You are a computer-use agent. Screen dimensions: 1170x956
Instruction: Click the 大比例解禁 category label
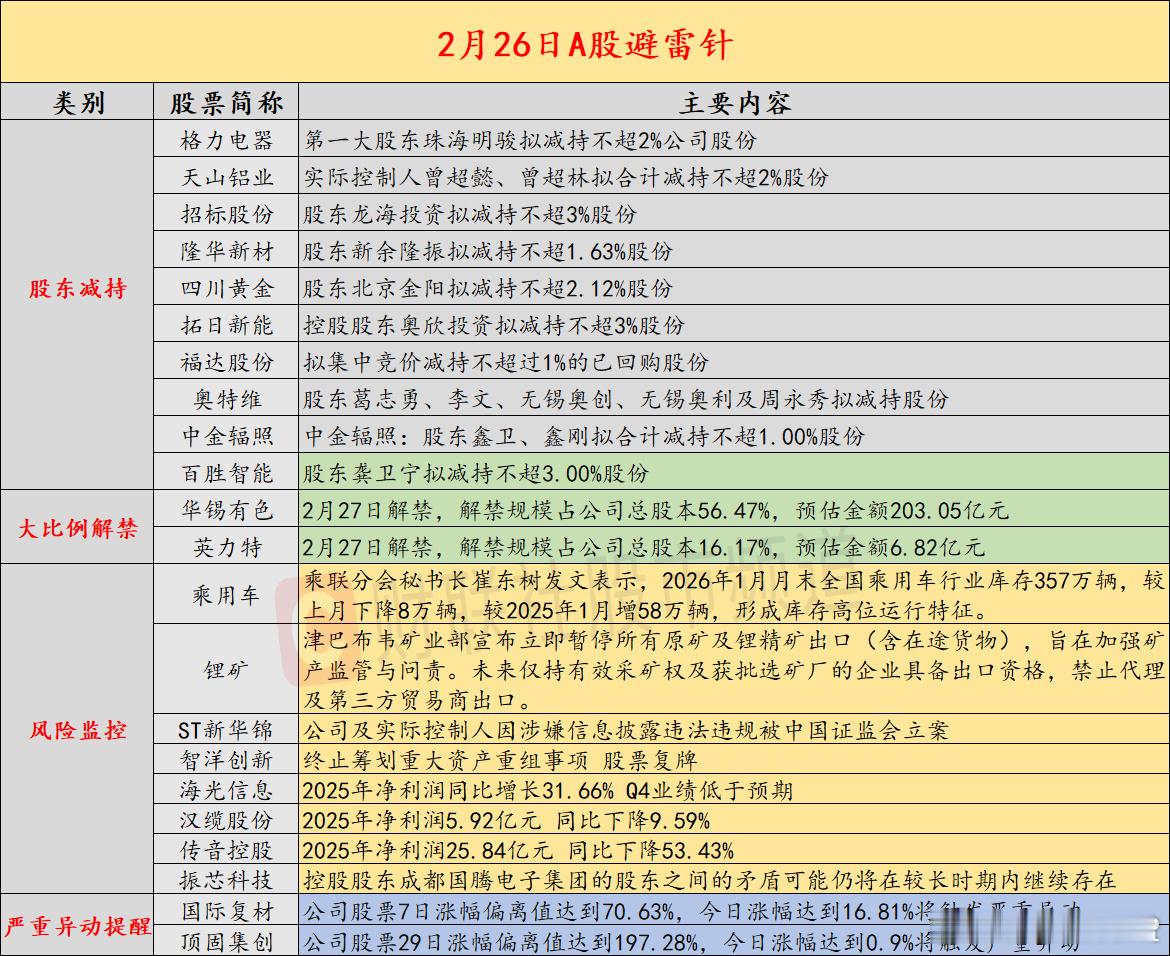tap(78, 529)
